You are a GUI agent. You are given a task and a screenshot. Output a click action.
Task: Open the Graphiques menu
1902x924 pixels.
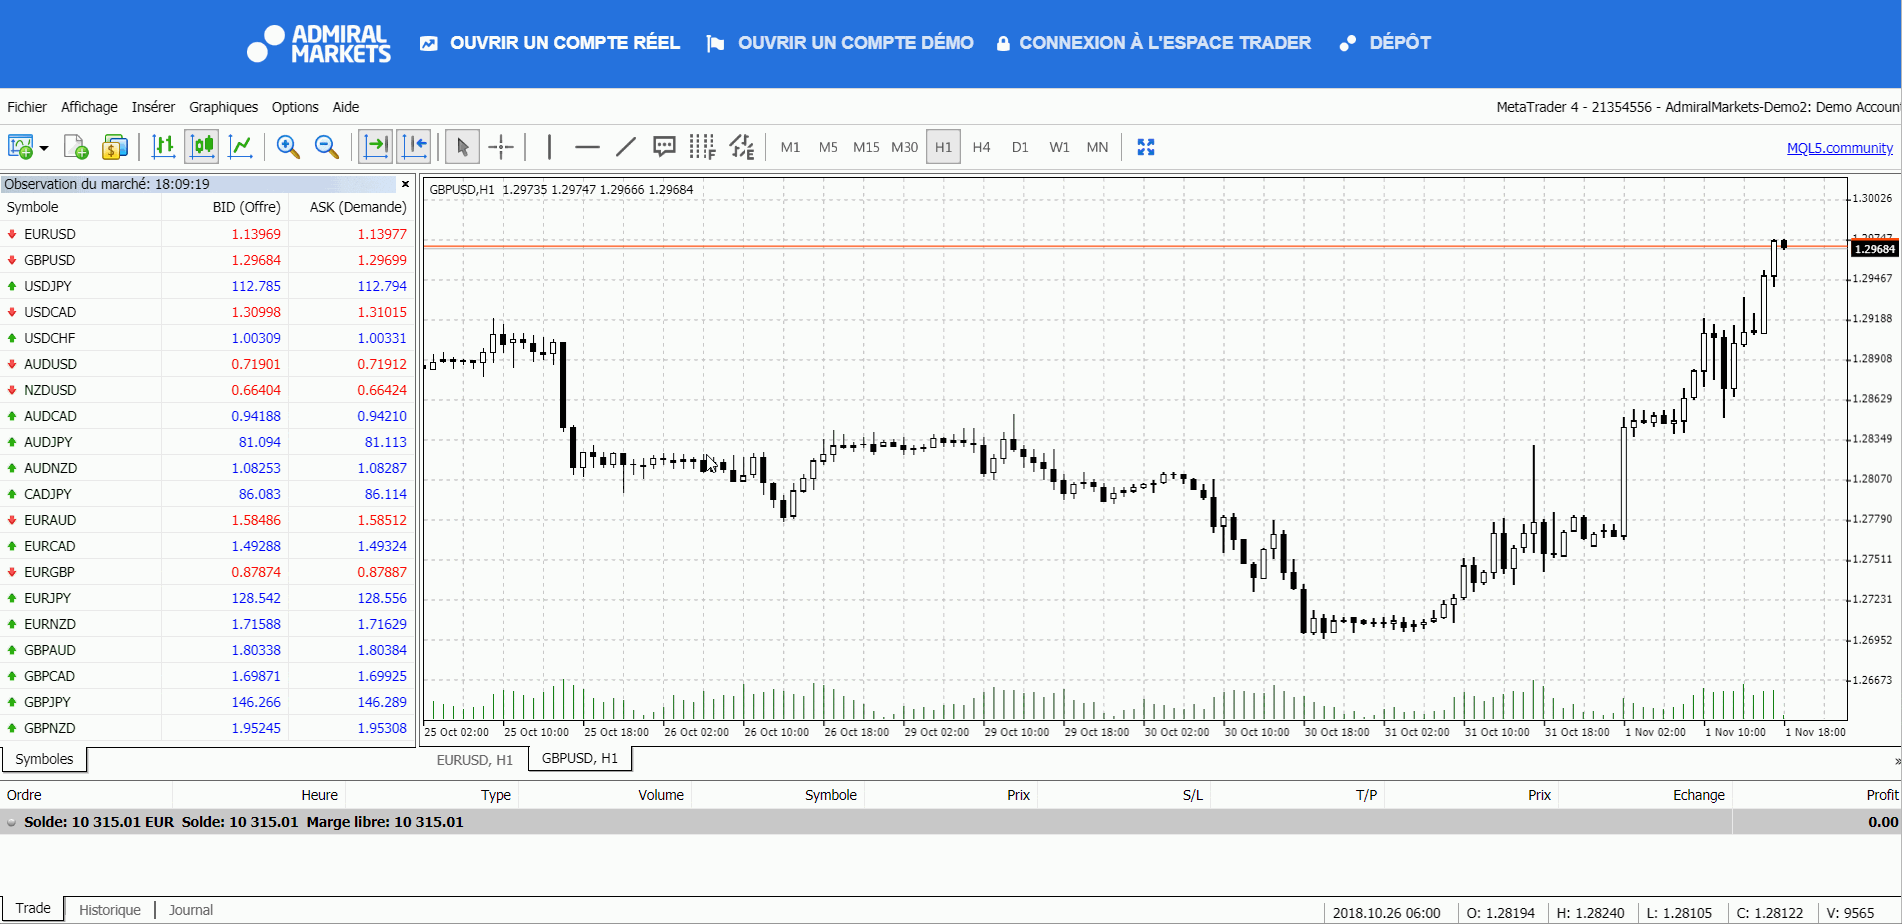click(x=223, y=107)
